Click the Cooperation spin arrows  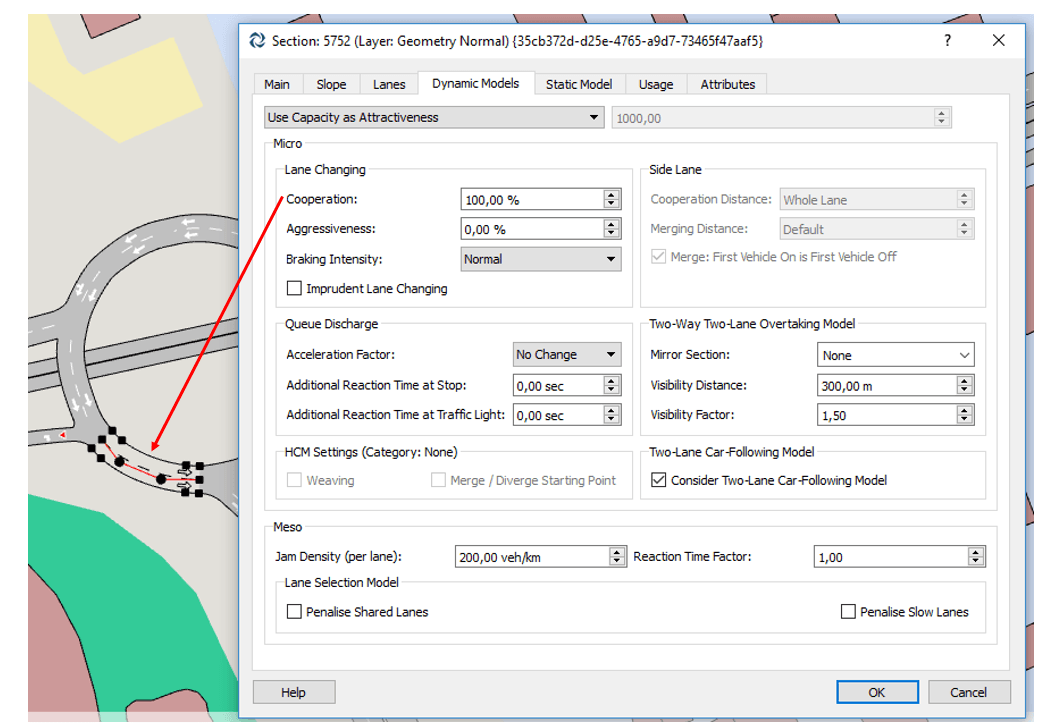pos(612,199)
